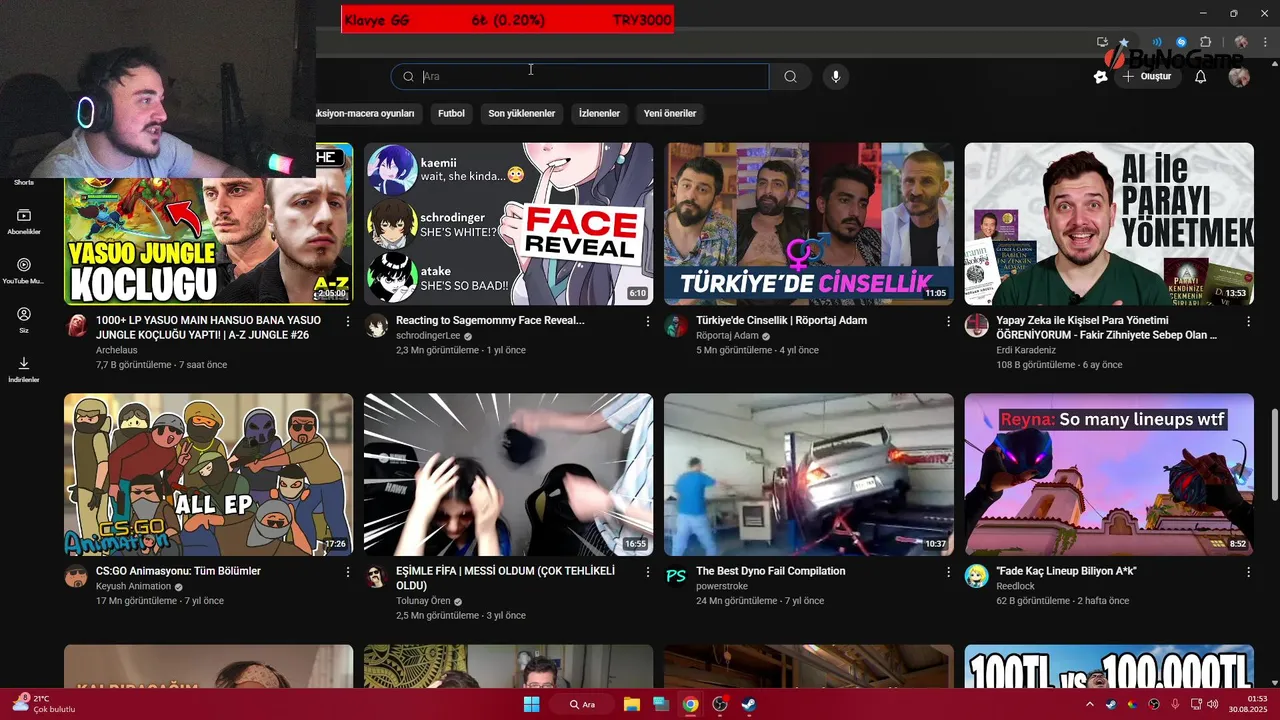Viewport: 1280px width, 720px height.
Task: Show hidden system tray icons chevron
Action: [x=1090, y=704]
